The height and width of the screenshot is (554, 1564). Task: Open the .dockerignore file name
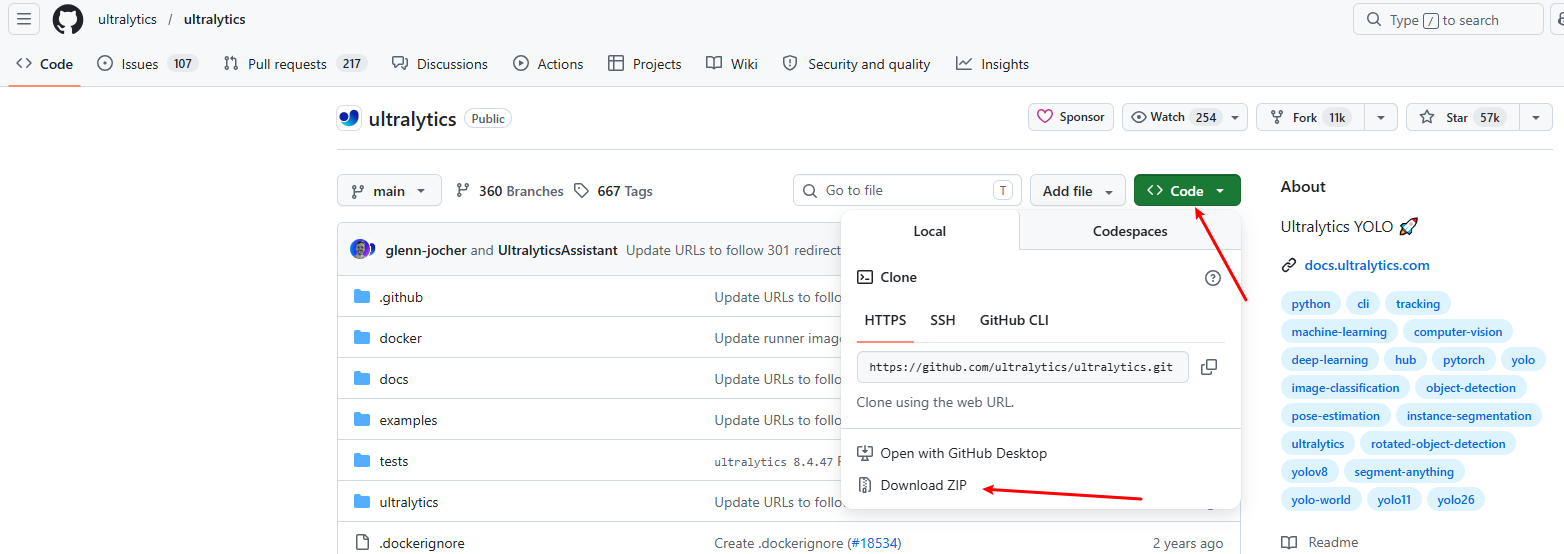point(422,543)
